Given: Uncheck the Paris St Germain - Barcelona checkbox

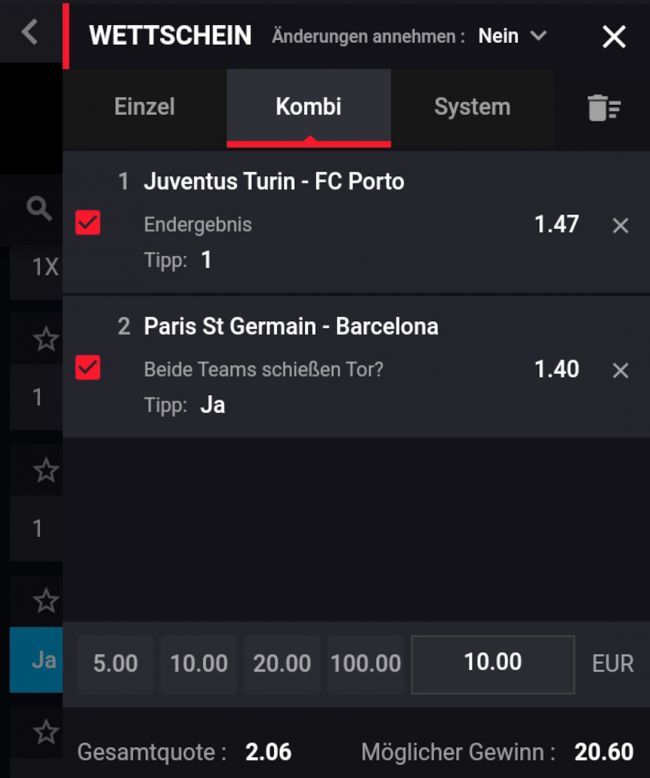Looking at the screenshot, I should click(88, 369).
